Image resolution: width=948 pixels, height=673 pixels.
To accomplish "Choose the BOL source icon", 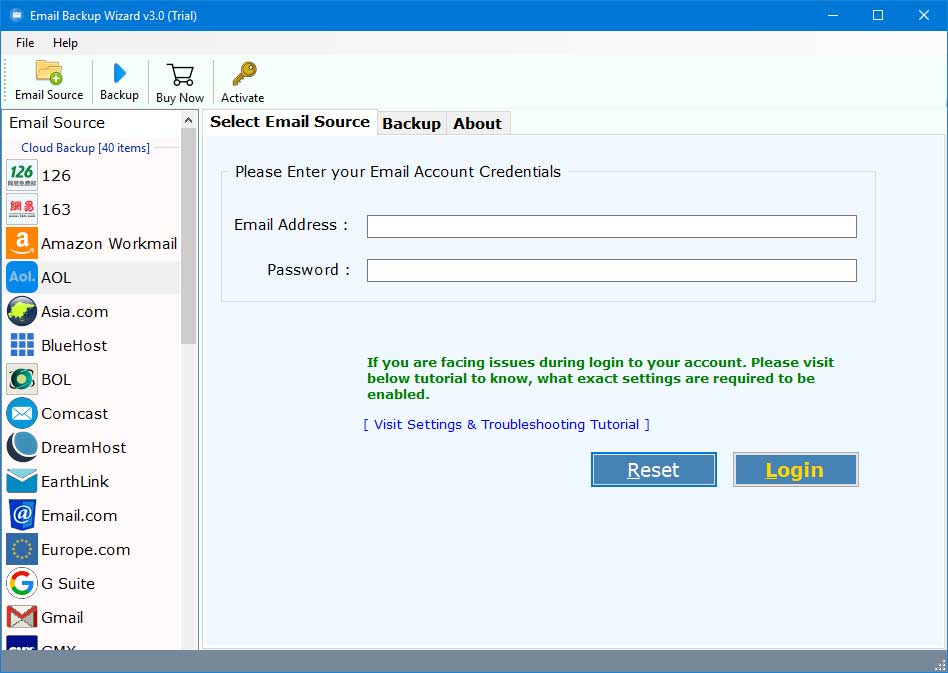I will point(22,379).
